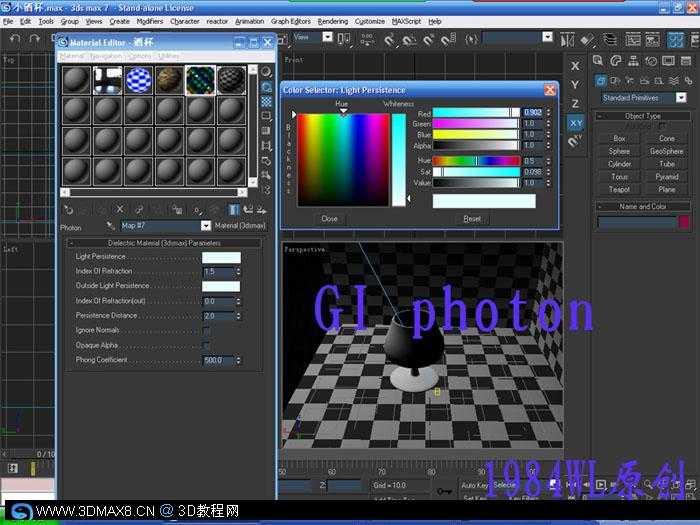
Task: Click Close in Color Selector
Action: tap(329, 219)
